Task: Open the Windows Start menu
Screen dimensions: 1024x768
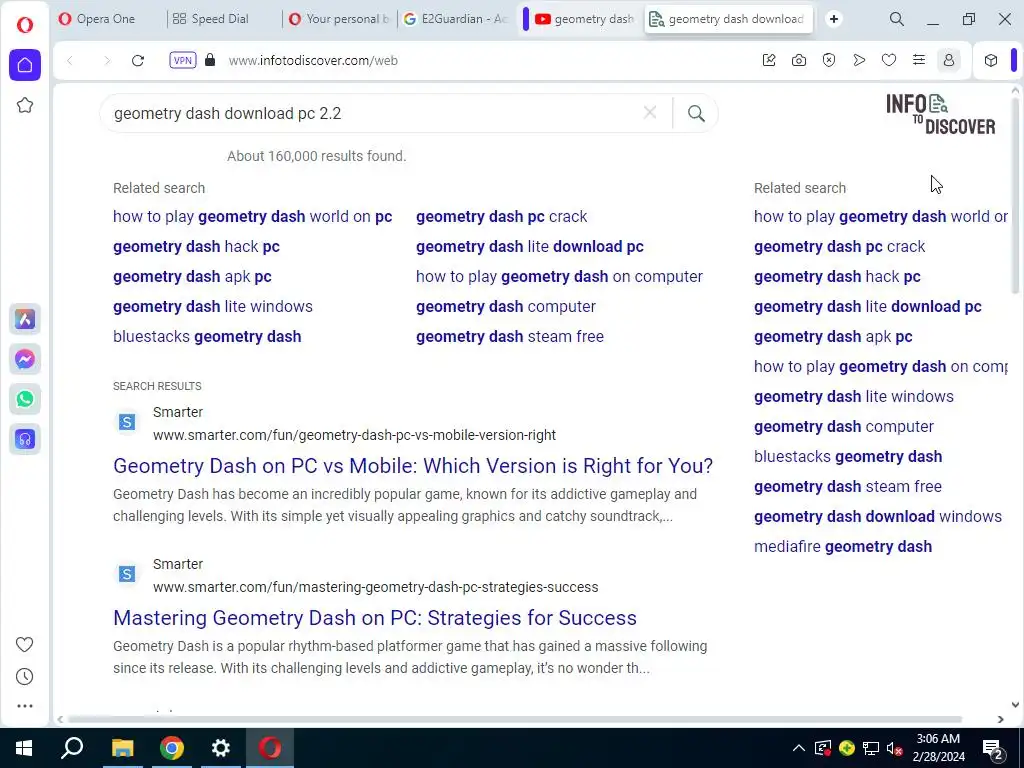Action: (x=24, y=748)
